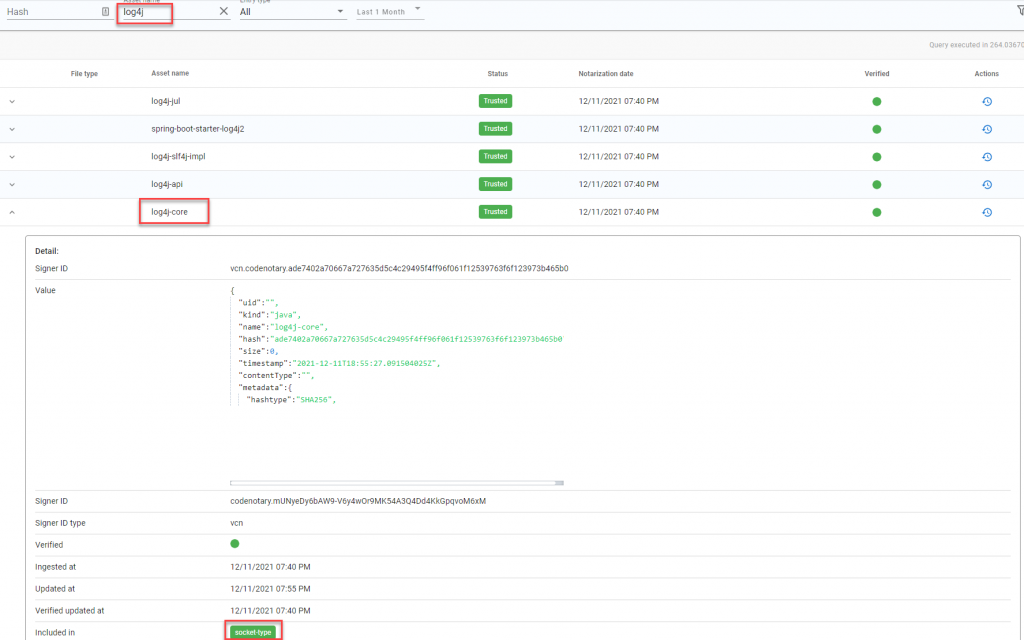The height and width of the screenshot is (640, 1024).
Task: Click the Signer ID value starting codenotary.mUNyeDy6bAW9
Action: click(x=358, y=501)
